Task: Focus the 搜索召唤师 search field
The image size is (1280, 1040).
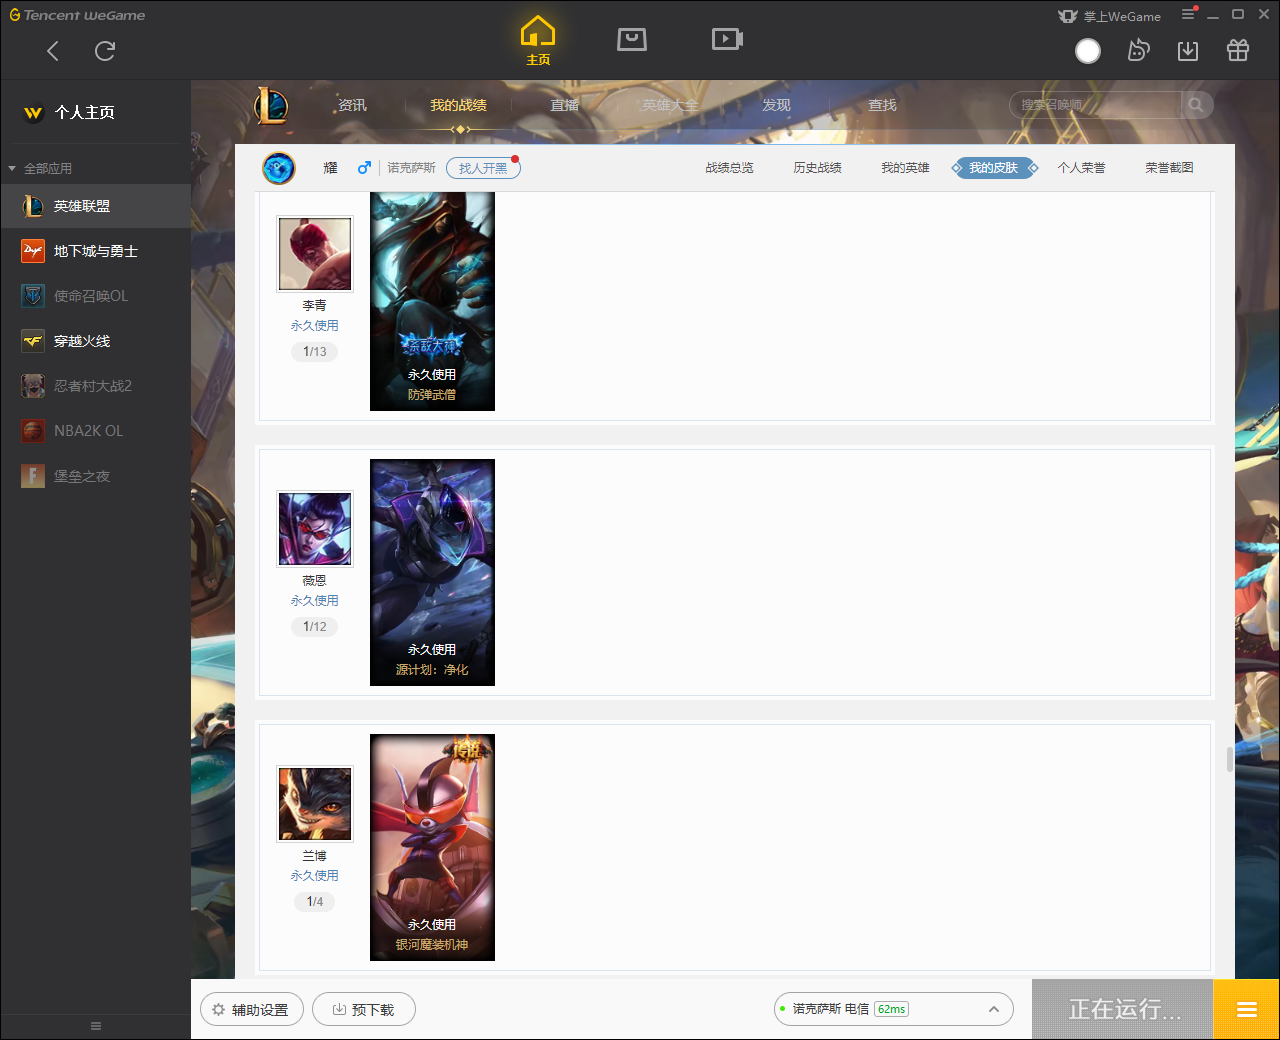Action: [1096, 105]
